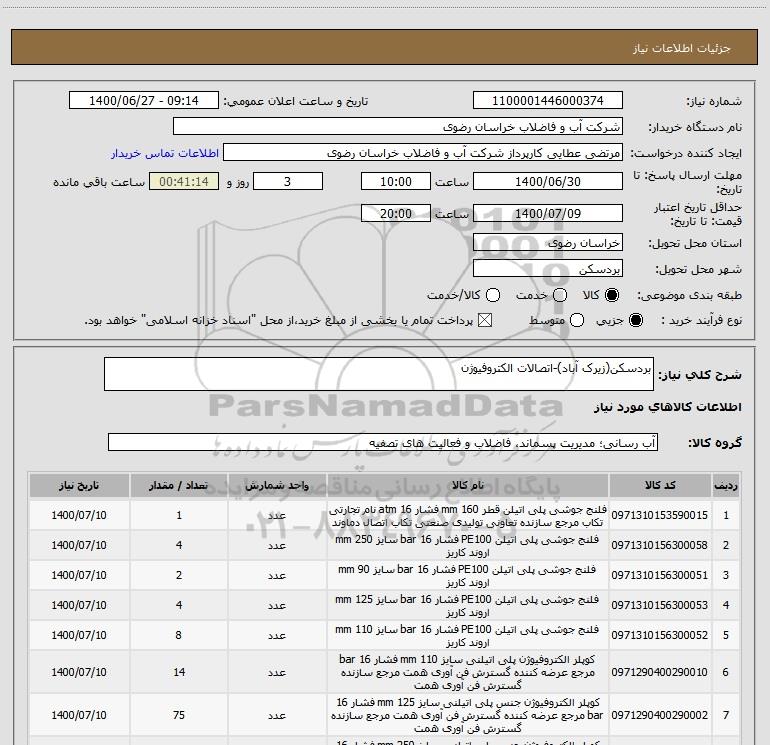Image resolution: width=770 pixels, height=745 pixels.
Task: Click the row 4 flange name سایز 125 mm
Action: 468,606
